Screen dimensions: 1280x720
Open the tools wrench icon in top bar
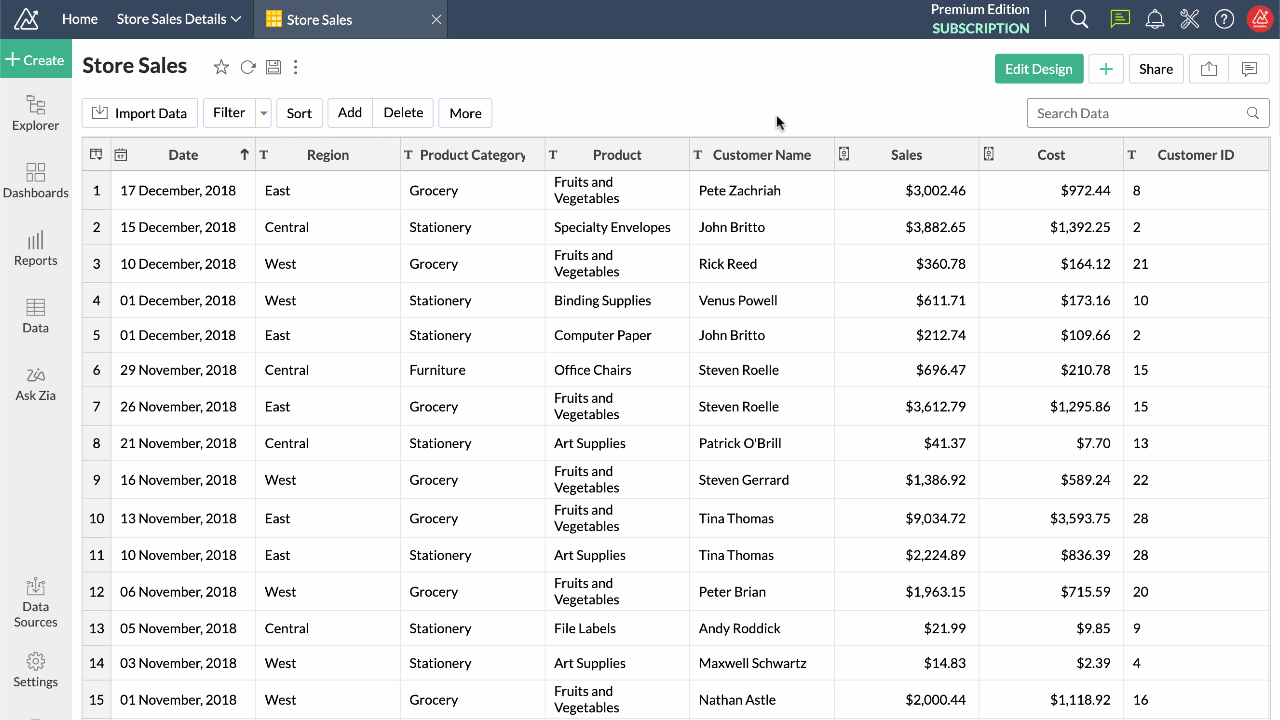point(1189,19)
